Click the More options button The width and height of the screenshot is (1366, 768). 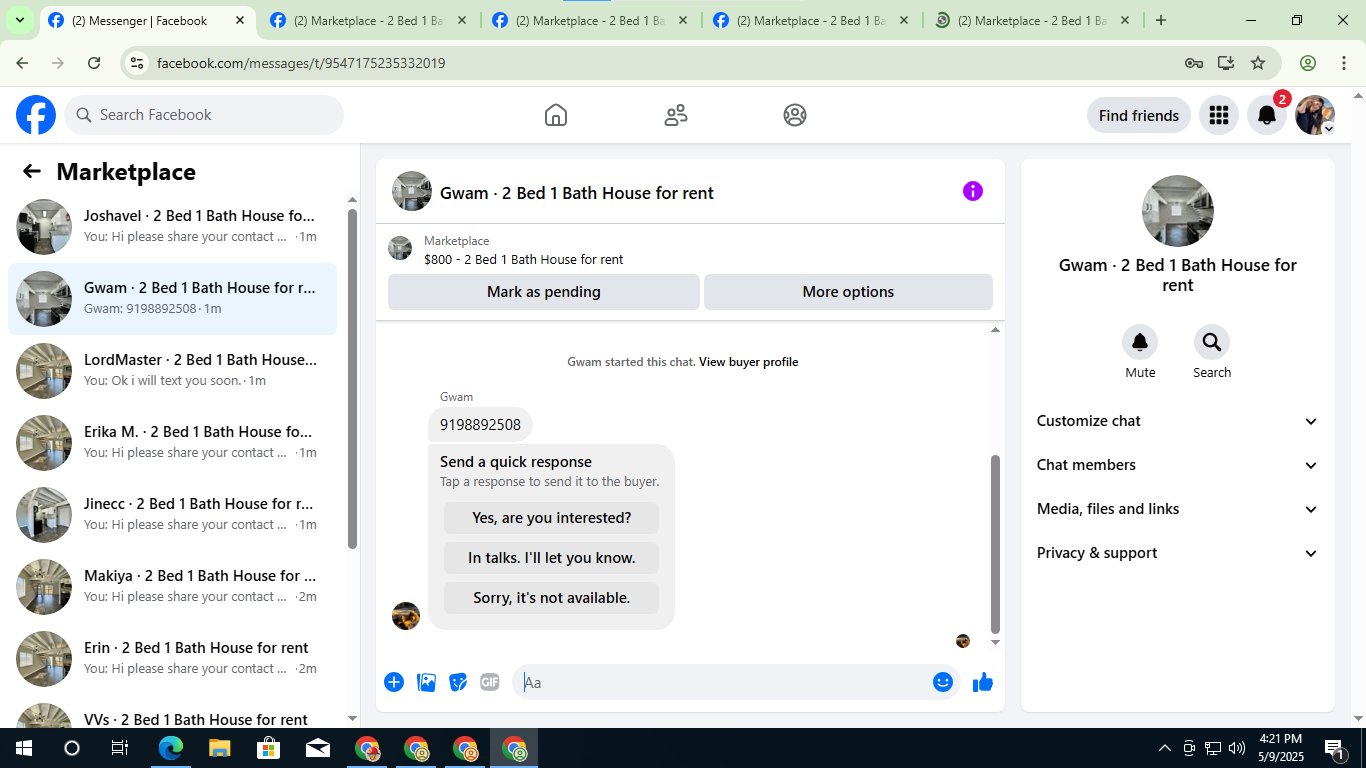tap(848, 292)
